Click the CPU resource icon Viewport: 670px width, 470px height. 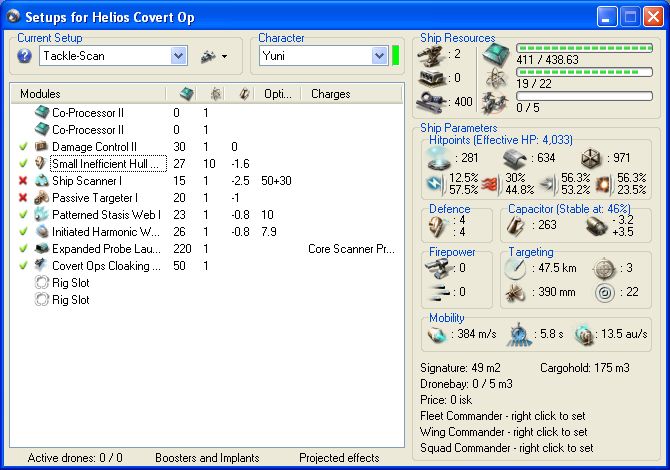pos(496,54)
